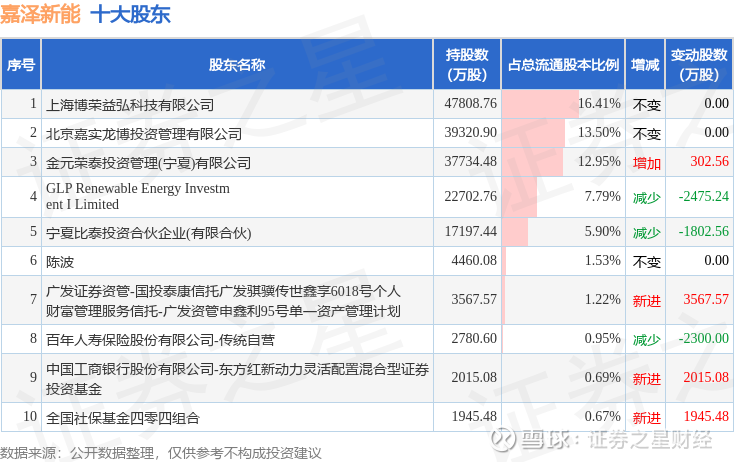Click the 中国工商银行 东方红新动力 fund entry
The width and height of the screenshot is (734, 462).
pos(237,379)
